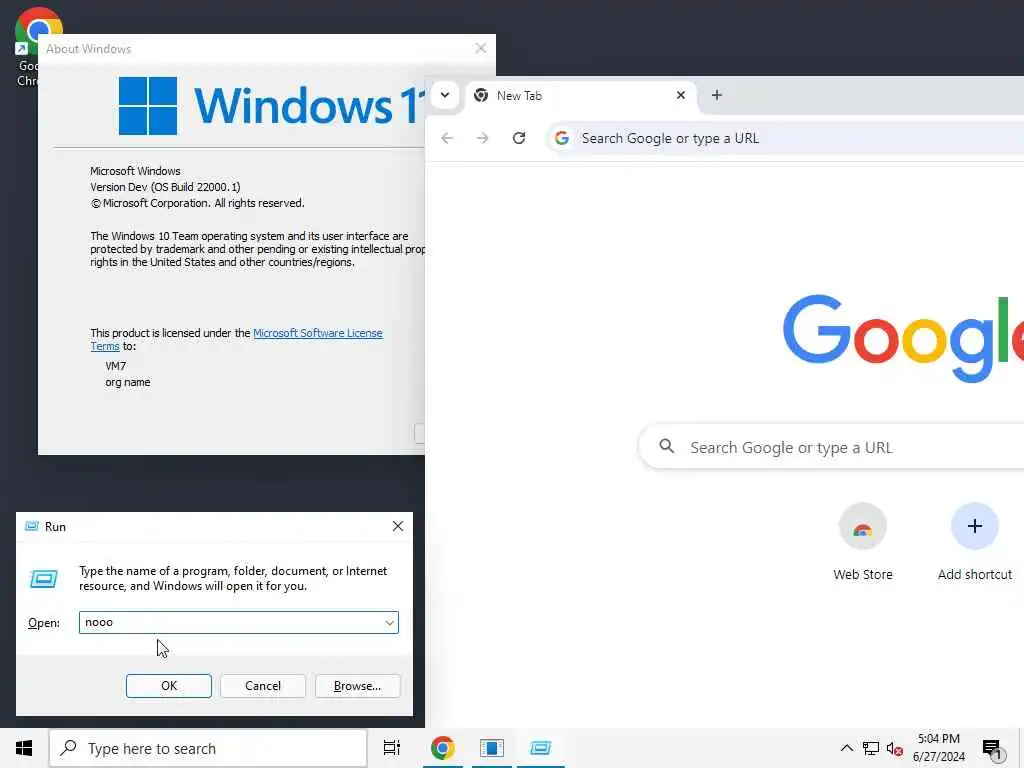Focus the Google homepage search box
Viewport: 1024px width, 768px height.
(x=831, y=447)
